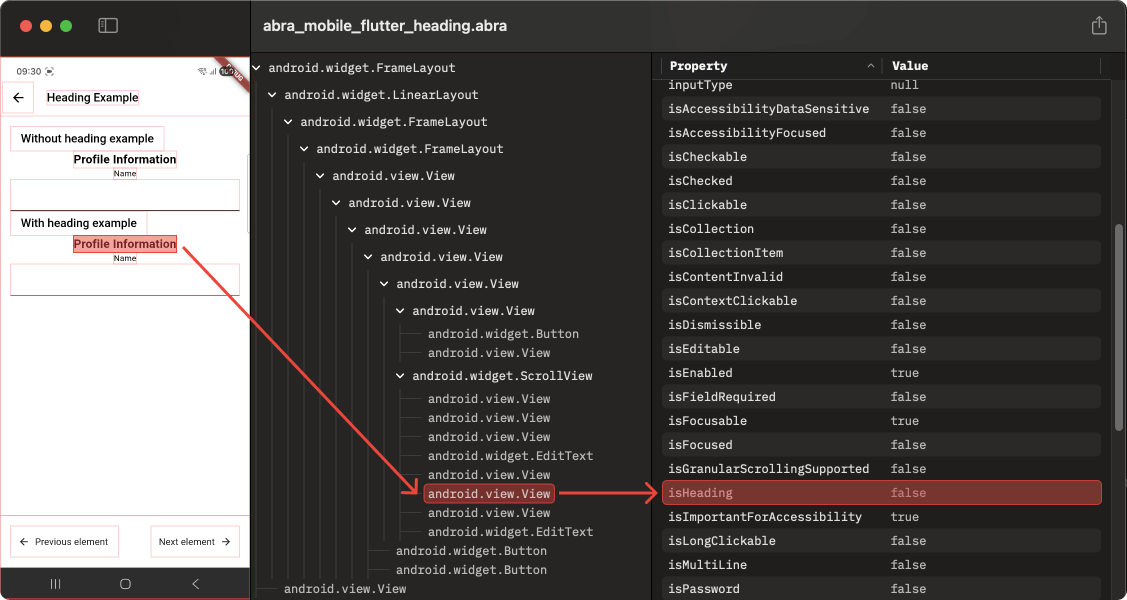The width and height of the screenshot is (1127, 600).
Task: Tap the Android recent apps button
Action: (55, 583)
